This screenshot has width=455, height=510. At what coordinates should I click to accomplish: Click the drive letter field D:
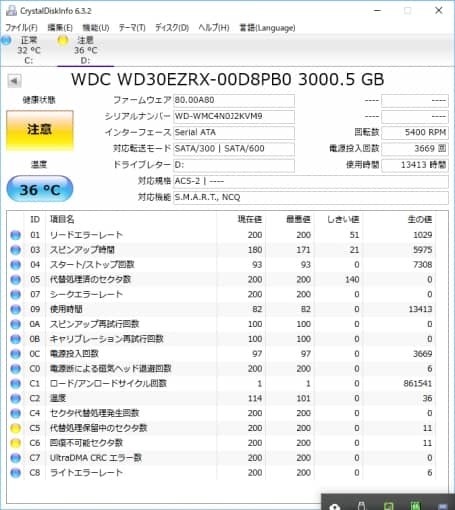coord(234,165)
